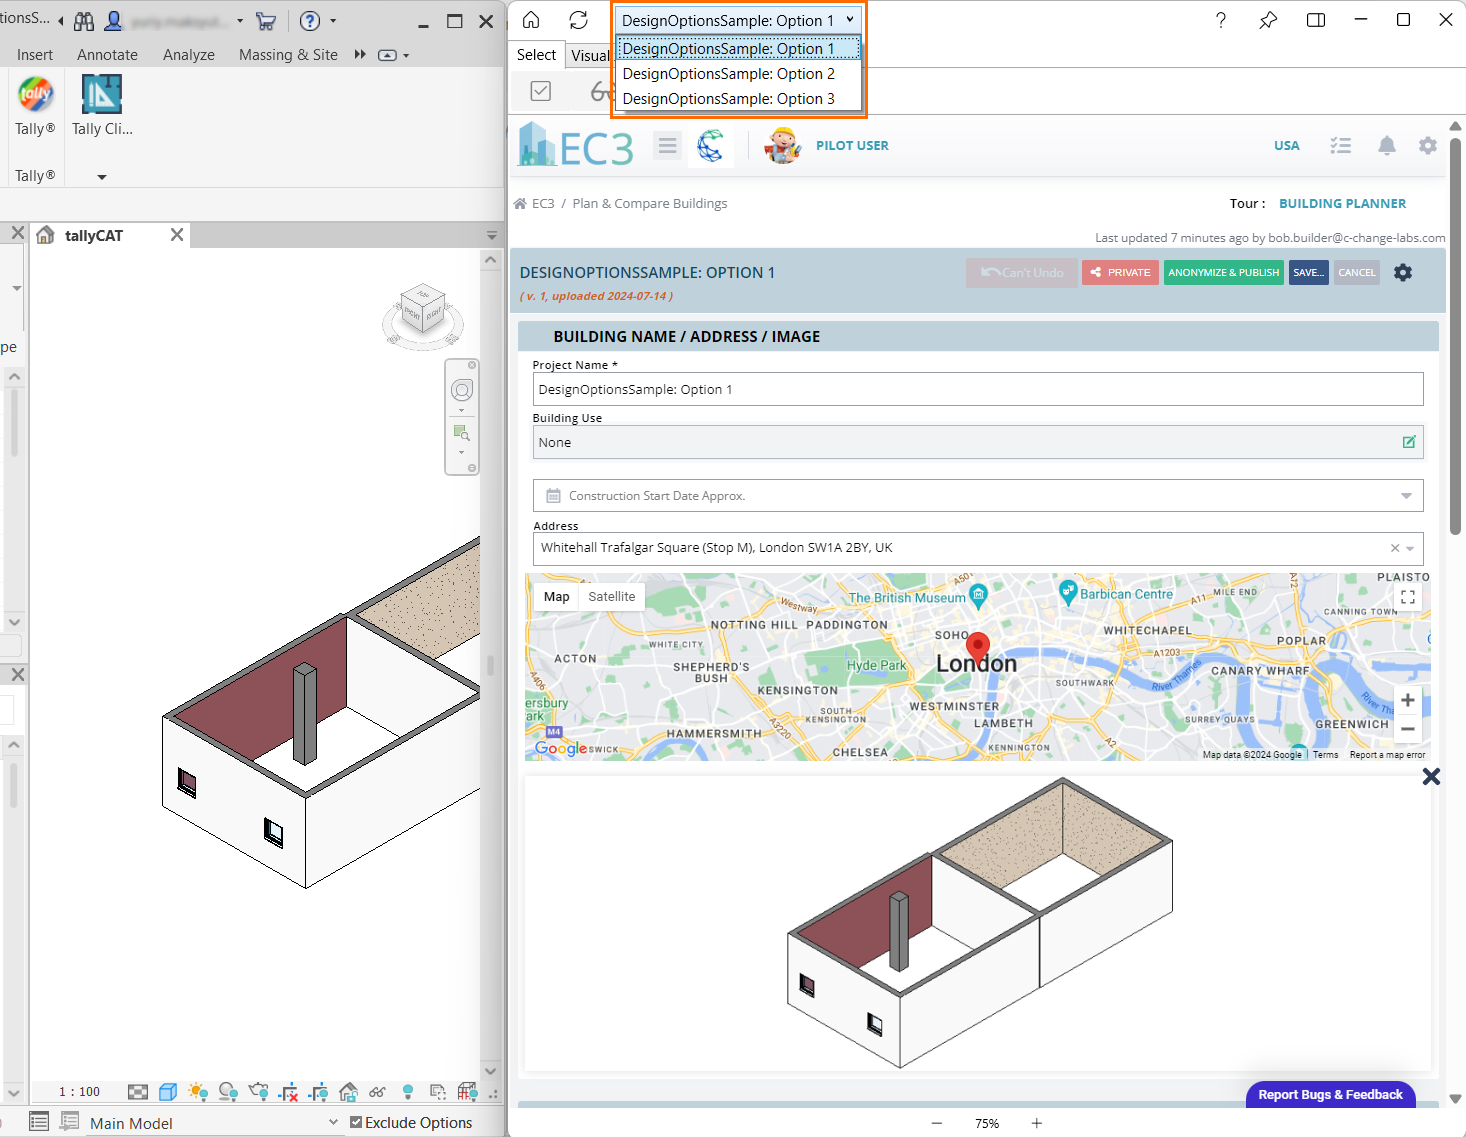The image size is (1466, 1137).
Task: Expand Construction Start Date dropdown
Action: (1406, 496)
